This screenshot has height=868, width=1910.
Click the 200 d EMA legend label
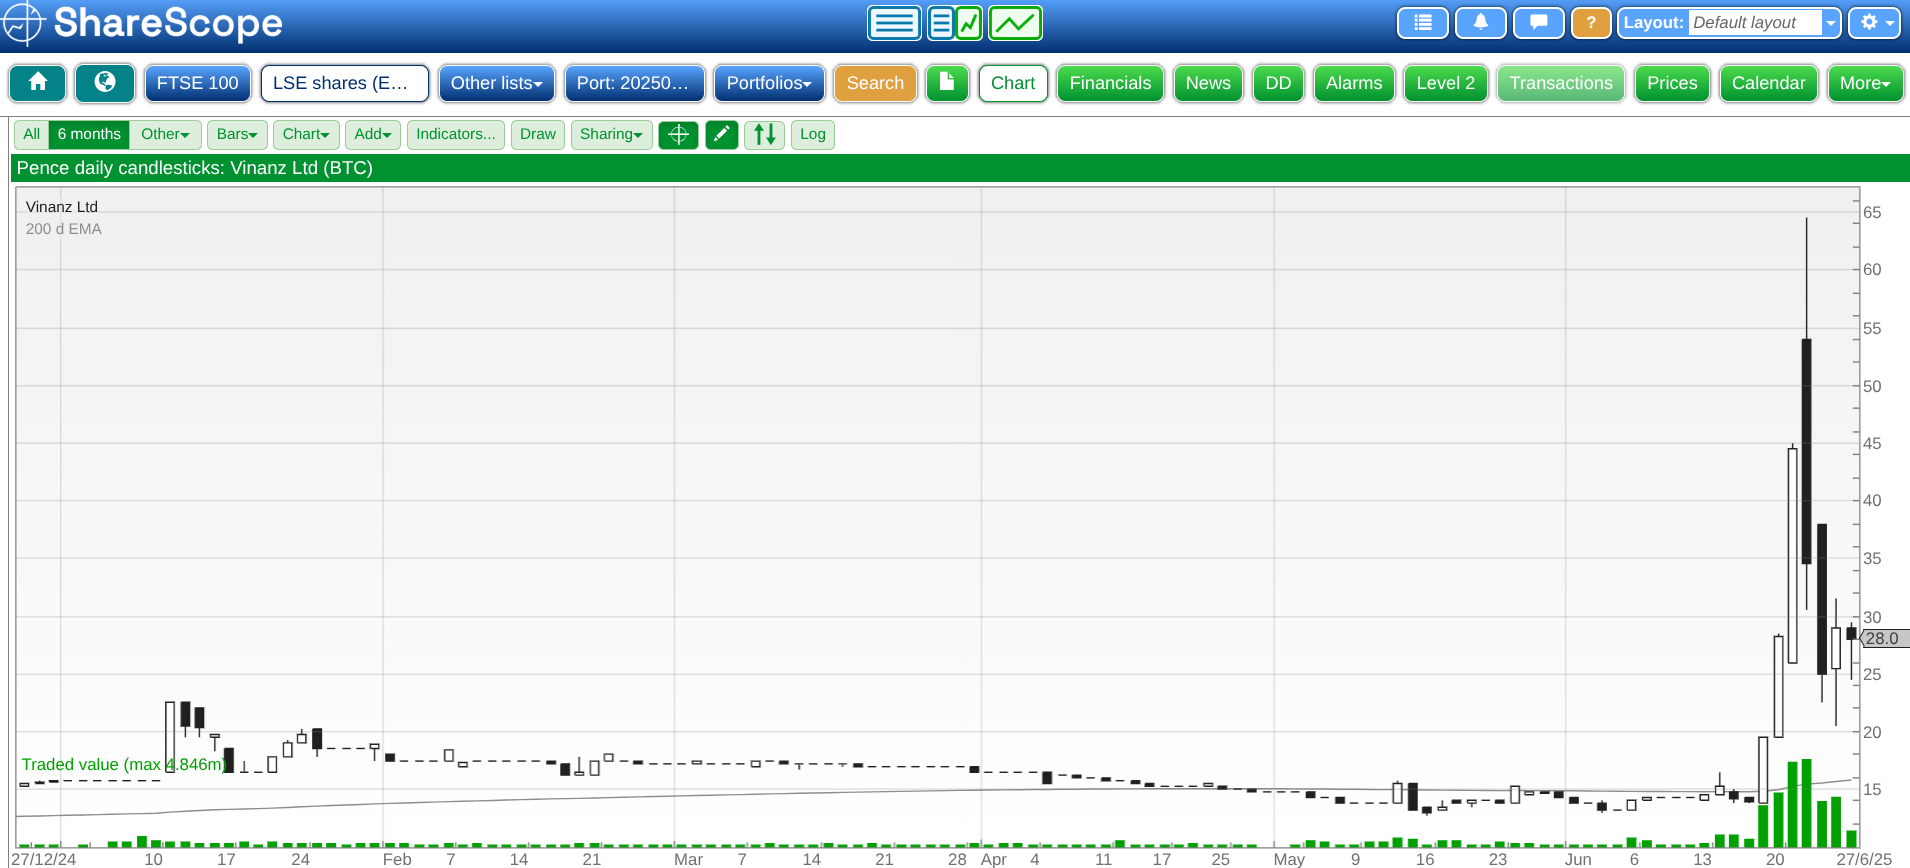pyautogui.click(x=63, y=229)
